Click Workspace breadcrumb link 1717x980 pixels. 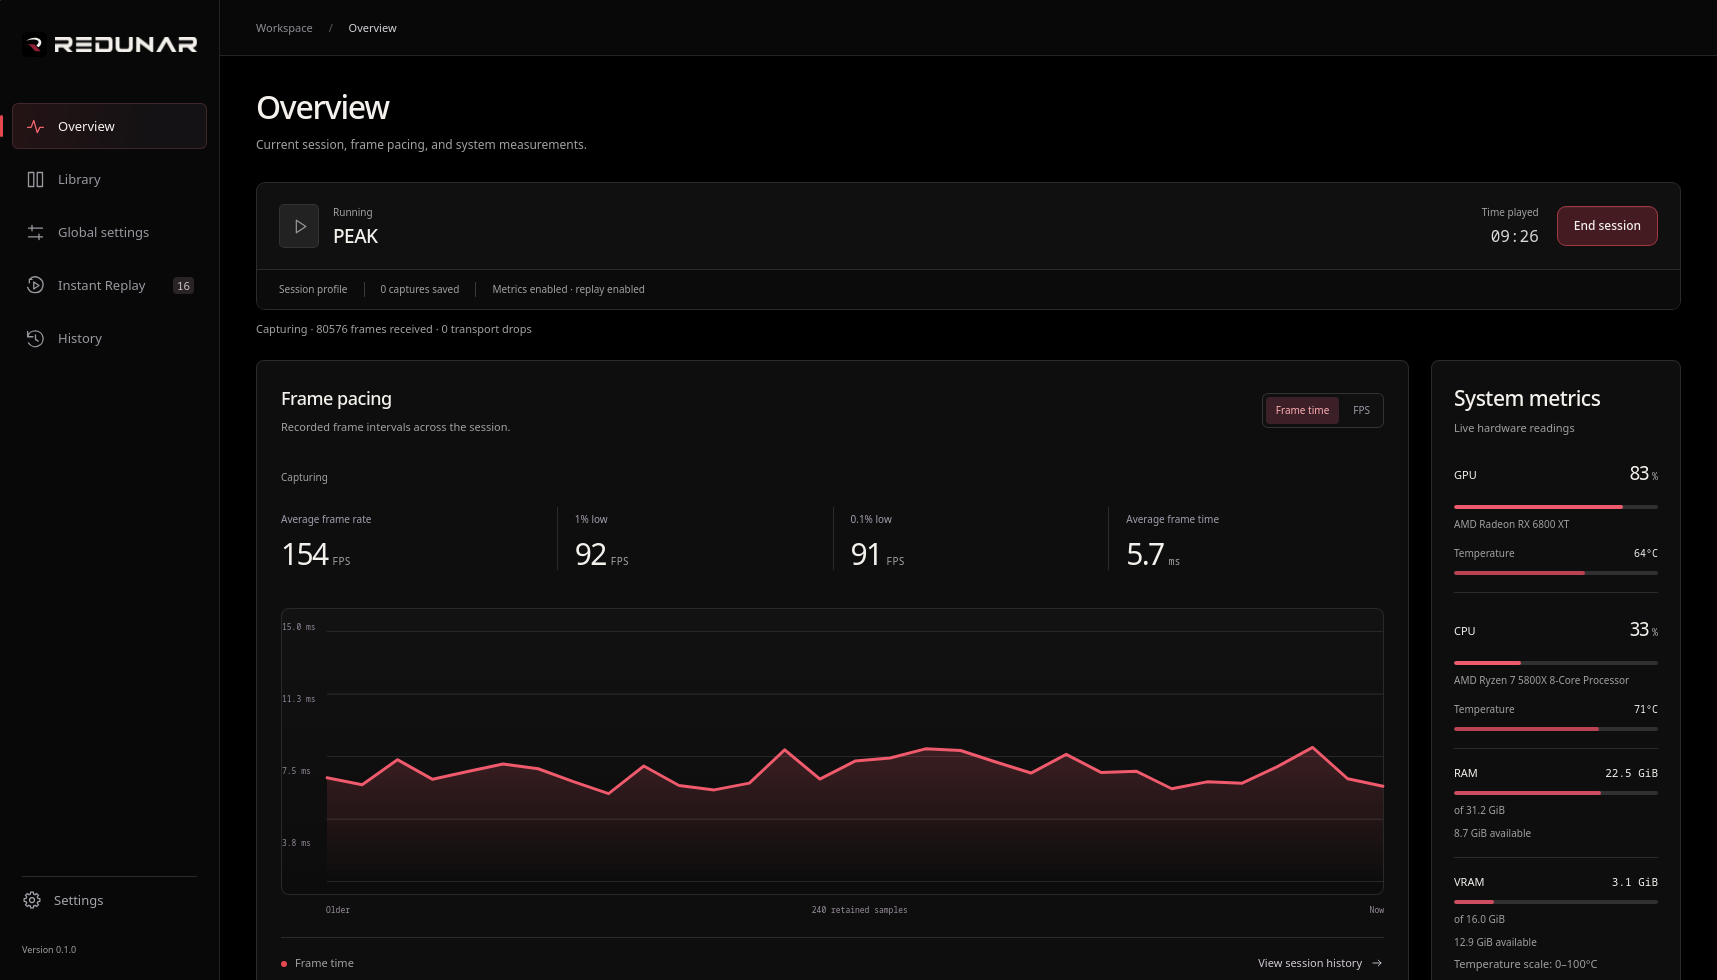click(284, 28)
